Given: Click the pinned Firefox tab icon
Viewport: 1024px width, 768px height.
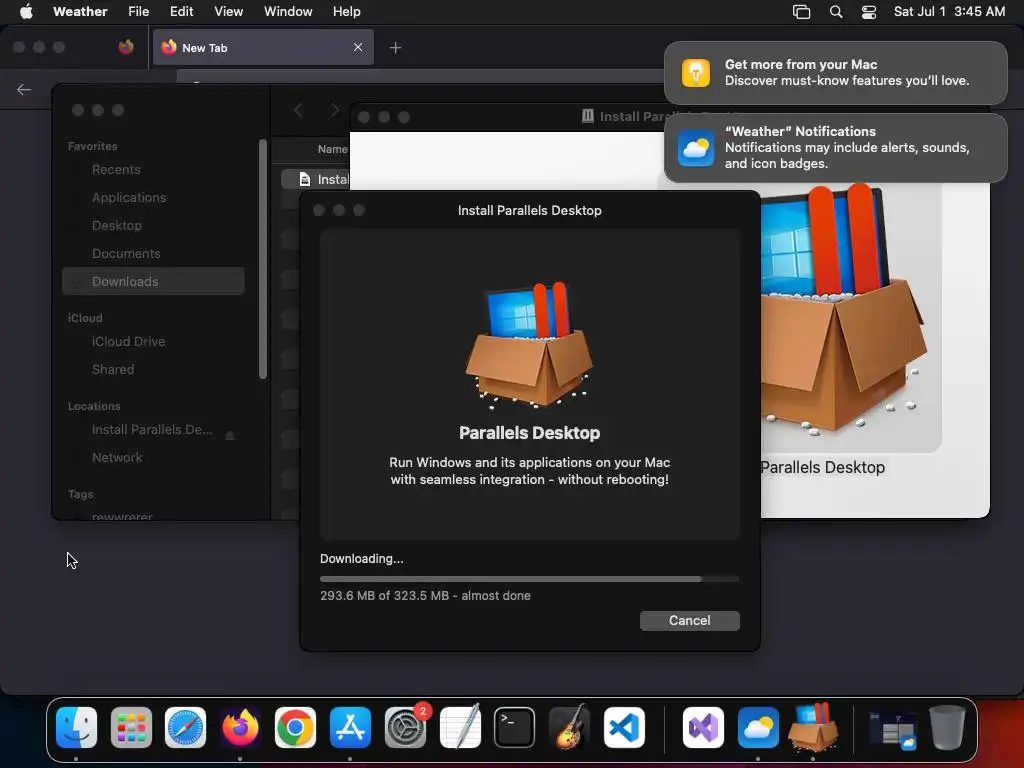Looking at the screenshot, I should [x=126, y=47].
